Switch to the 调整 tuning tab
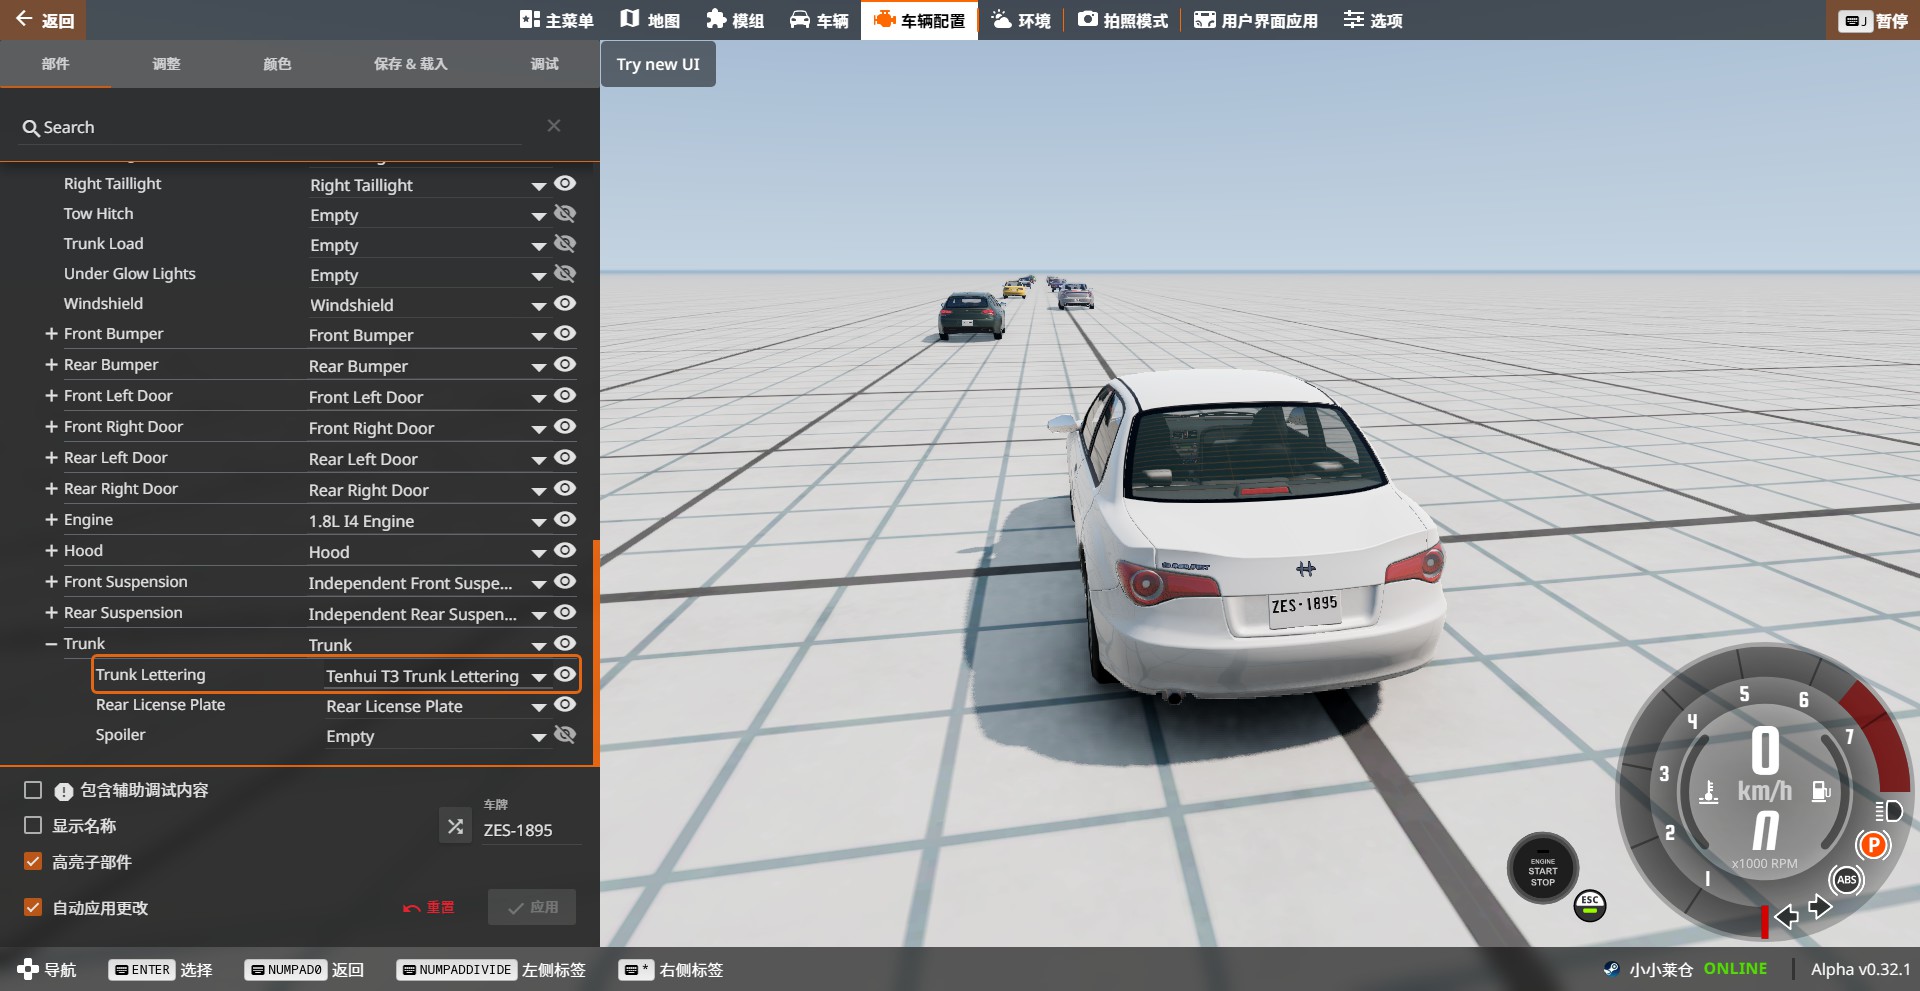Screen dimensions: 1920x991 (166, 64)
